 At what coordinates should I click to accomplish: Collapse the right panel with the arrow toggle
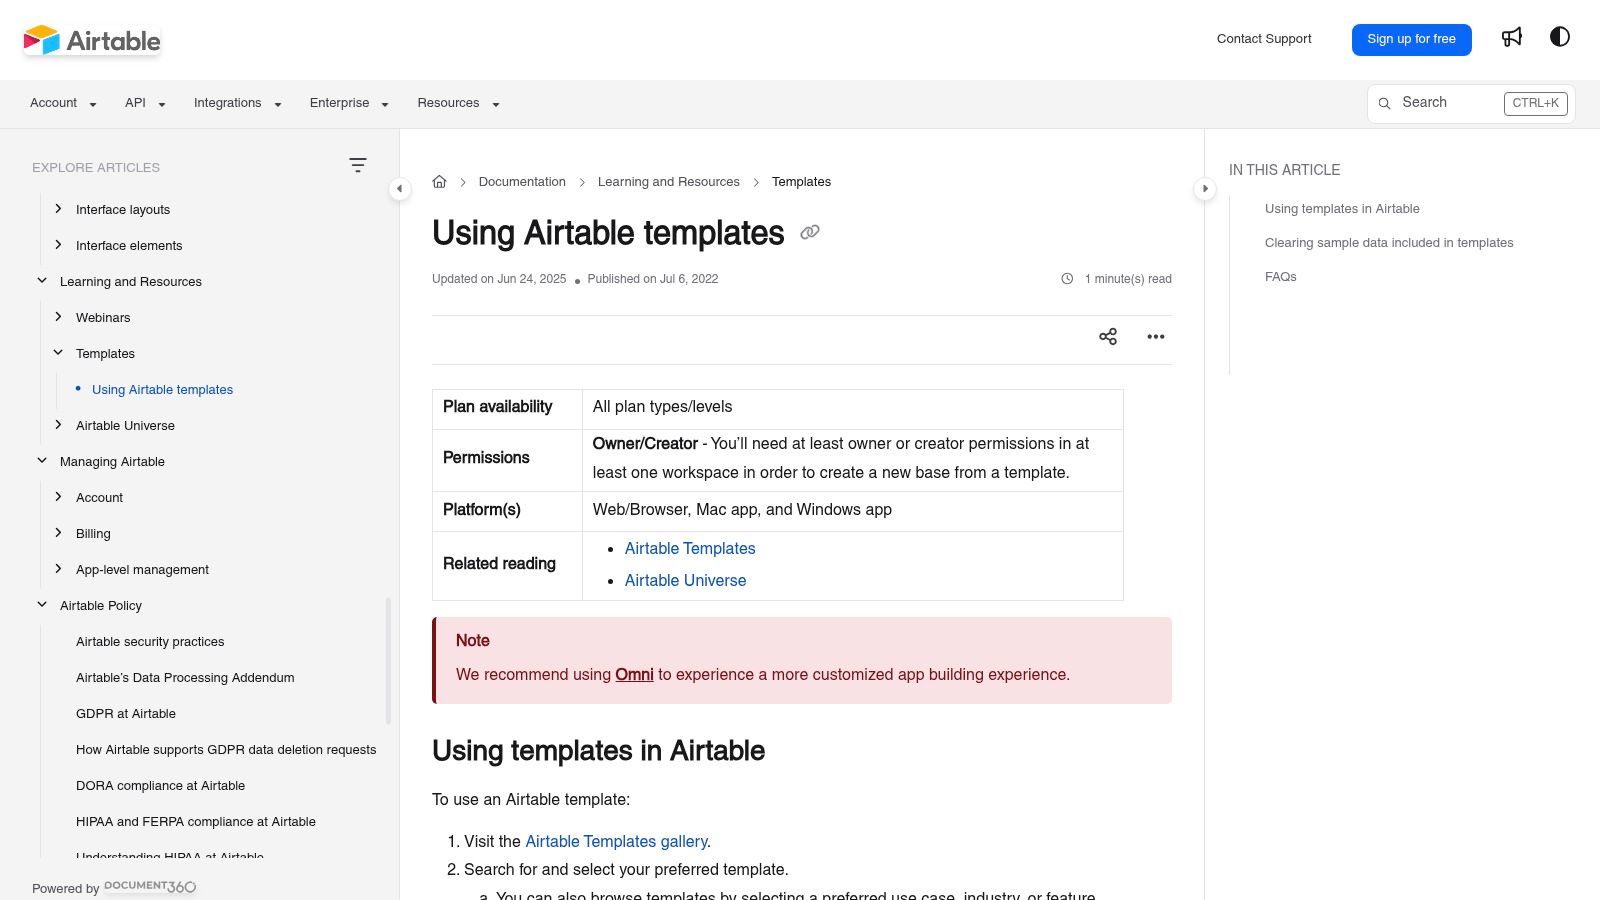[1206, 188]
